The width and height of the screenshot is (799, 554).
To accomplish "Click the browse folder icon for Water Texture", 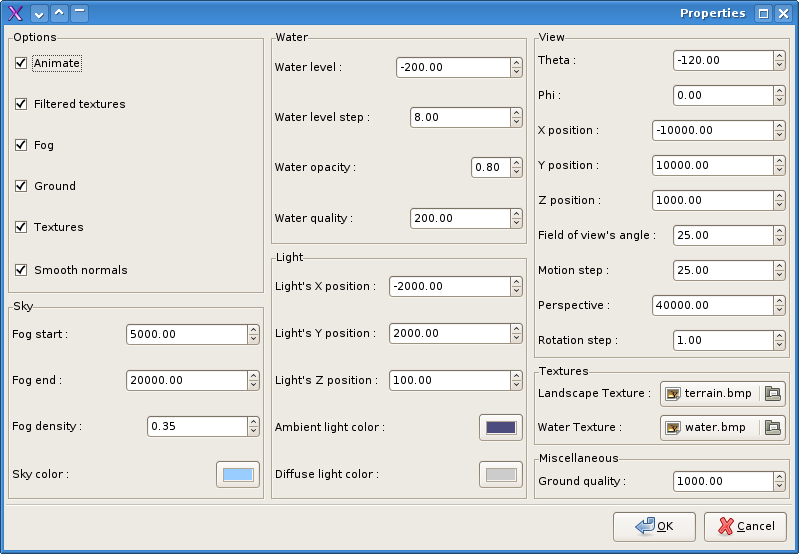I will pos(772,428).
